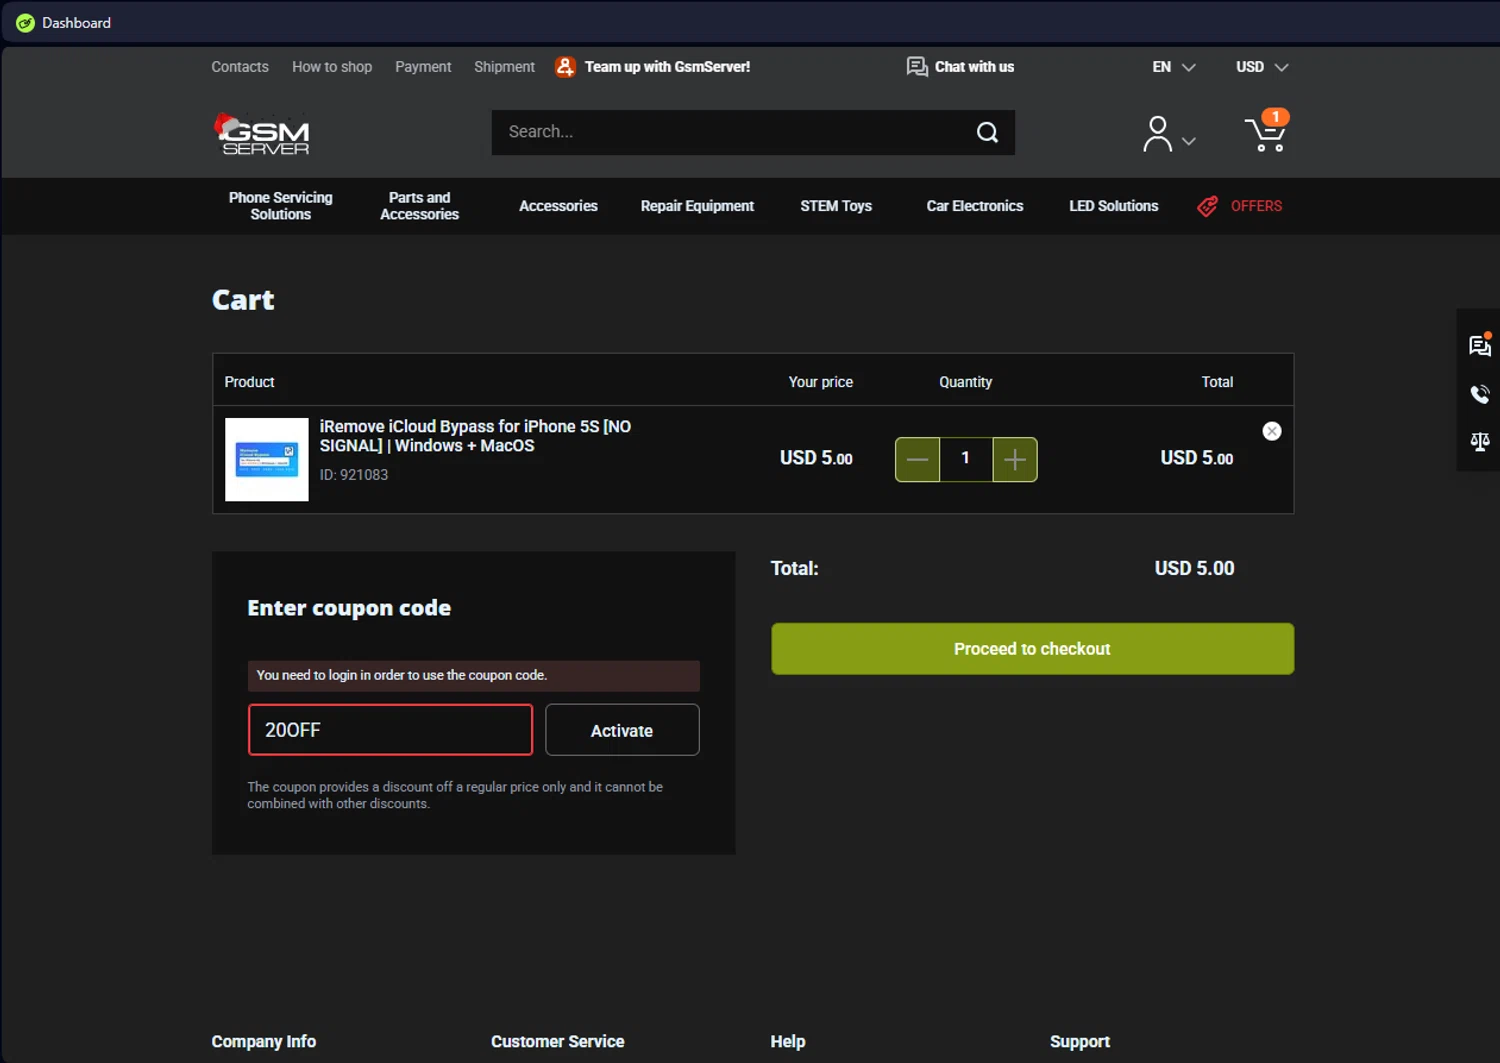The image size is (1500, 1063).
Task: Open Phone Servicing Solutions menu
Action: tap(281, 206)
